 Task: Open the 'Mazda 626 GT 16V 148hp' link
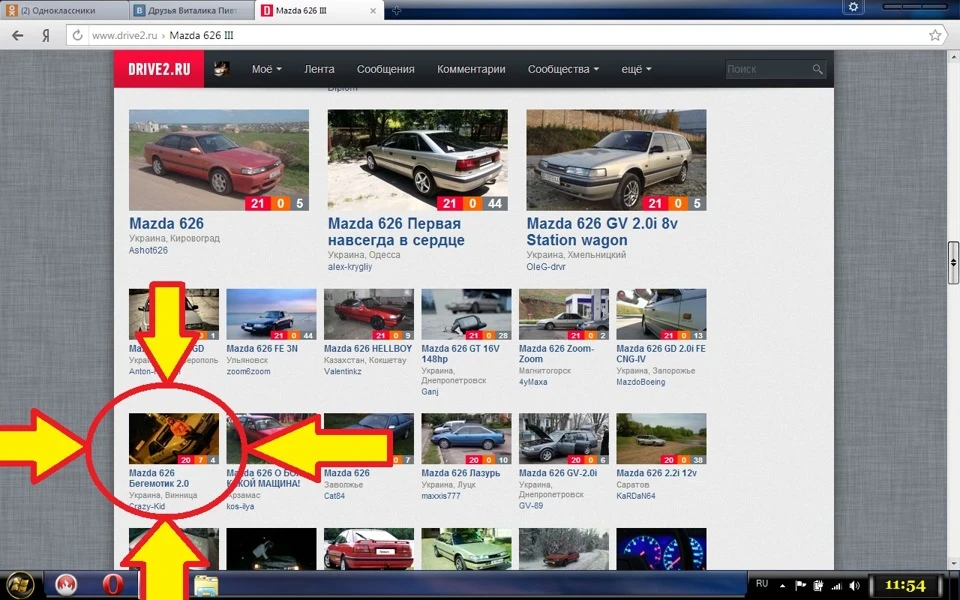(x=460, y=353)
